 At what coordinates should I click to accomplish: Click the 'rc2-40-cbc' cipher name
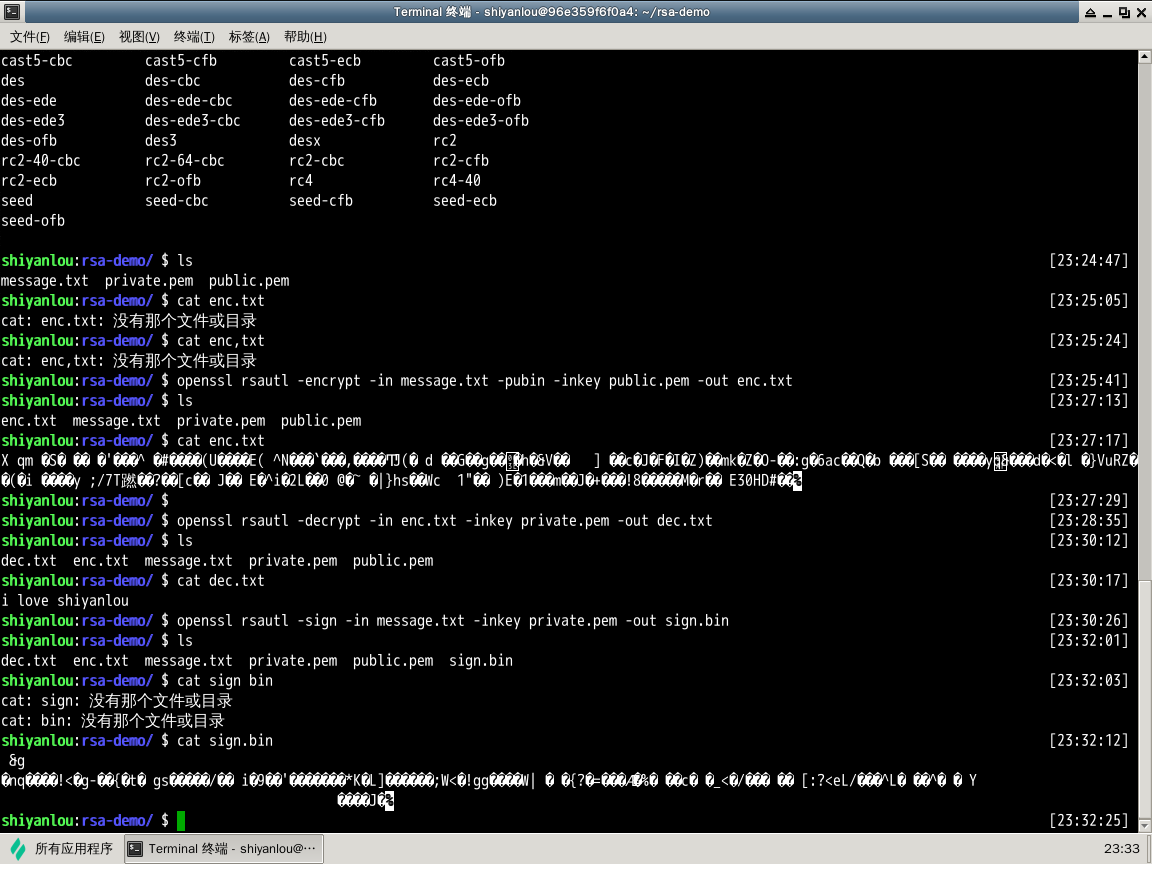(40, 161)
